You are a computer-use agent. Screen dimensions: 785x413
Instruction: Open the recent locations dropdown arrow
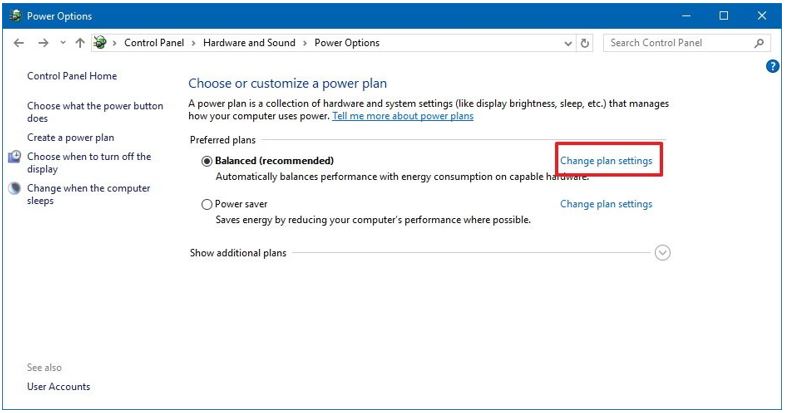(x=63, y=43)
